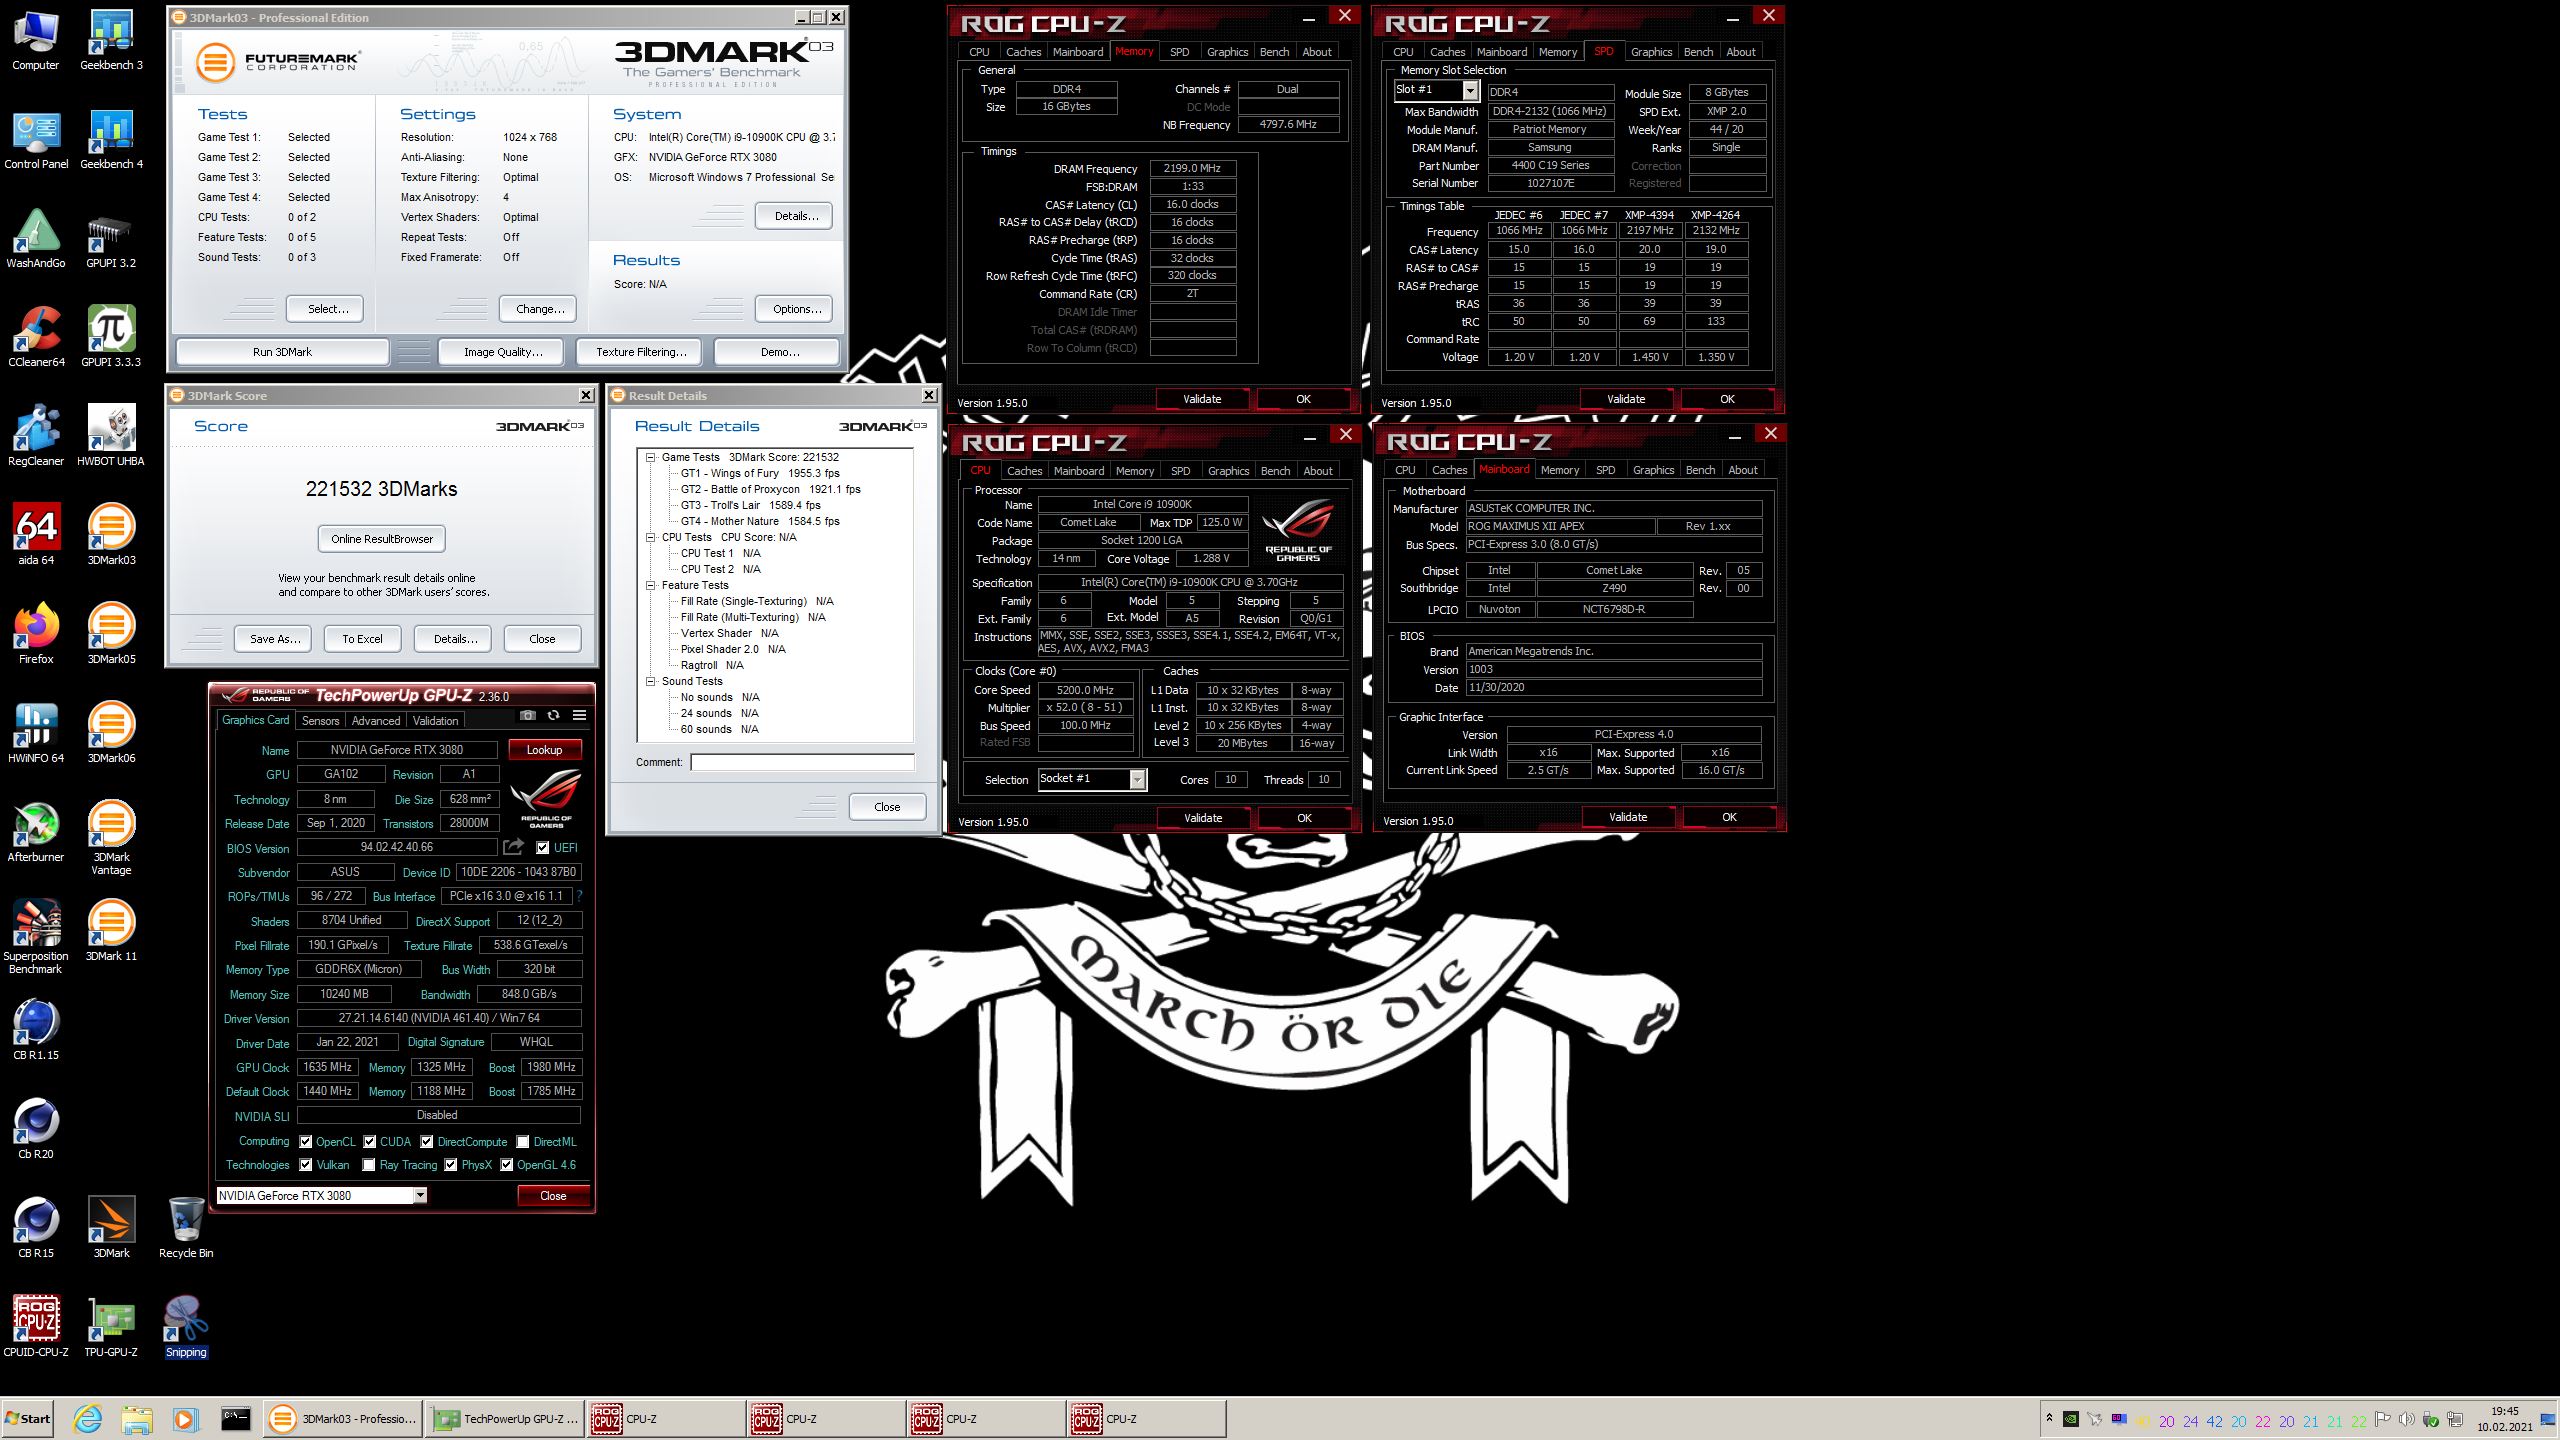Viewport: 2560px width, 1440px height.
Task: Open TPU-GPU-Z desktop shortcut
Action: (x=111, y=1327)
